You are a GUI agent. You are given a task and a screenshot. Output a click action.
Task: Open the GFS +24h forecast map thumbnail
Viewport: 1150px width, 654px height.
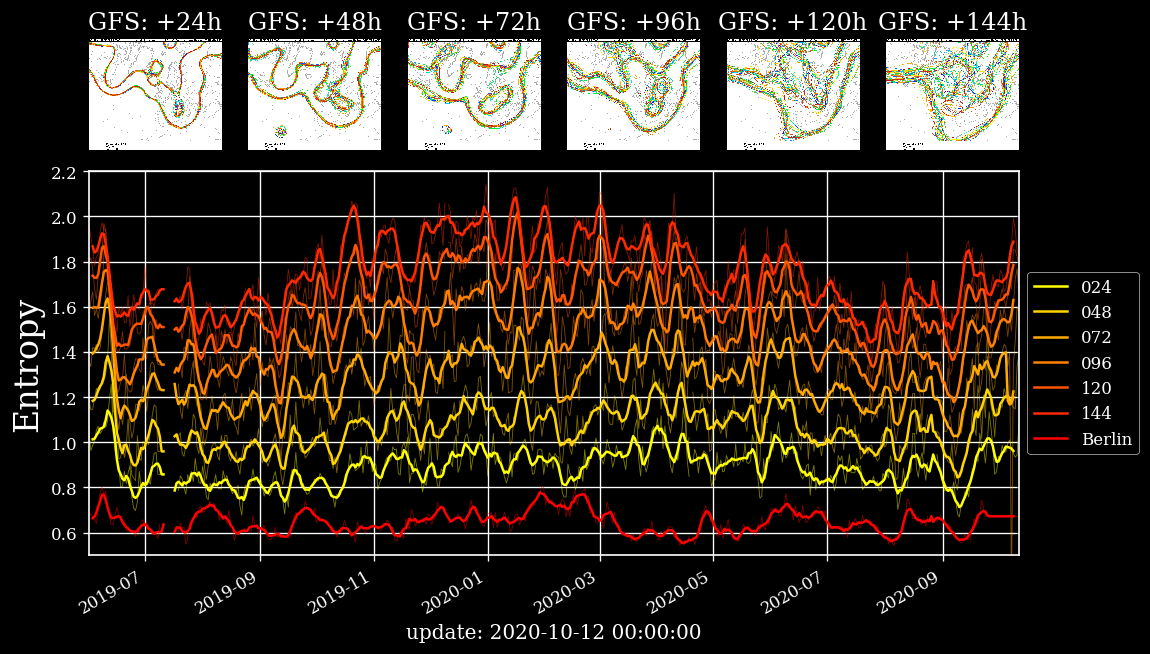pos(155,94)
